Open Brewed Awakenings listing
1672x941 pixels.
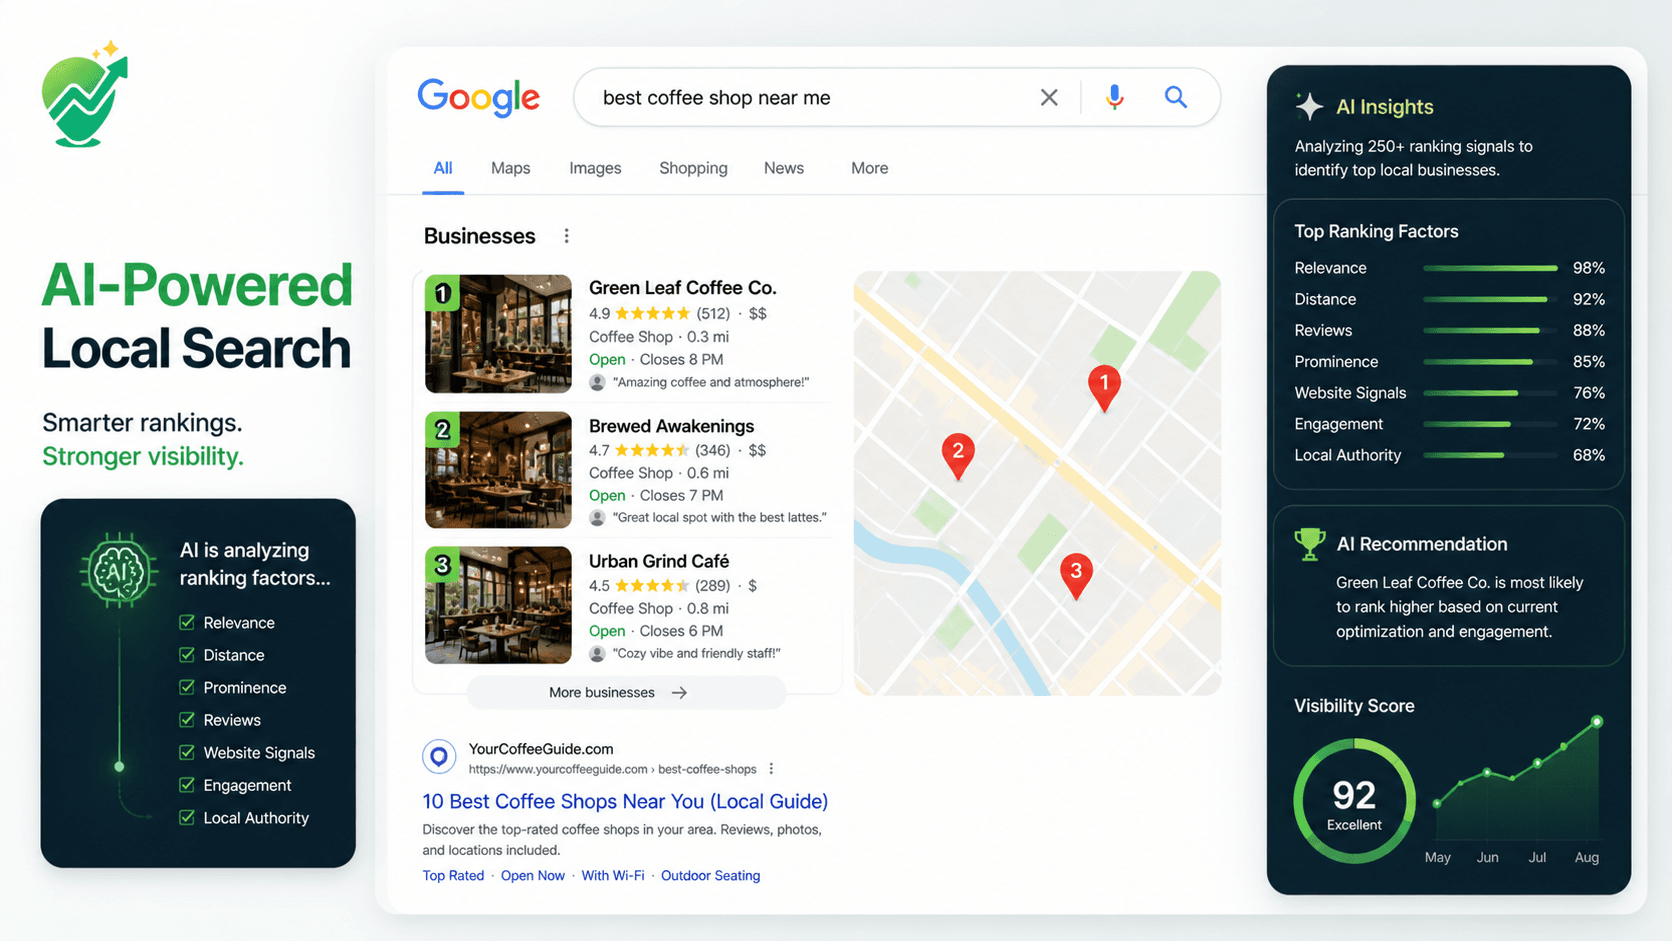pos(671,426)
